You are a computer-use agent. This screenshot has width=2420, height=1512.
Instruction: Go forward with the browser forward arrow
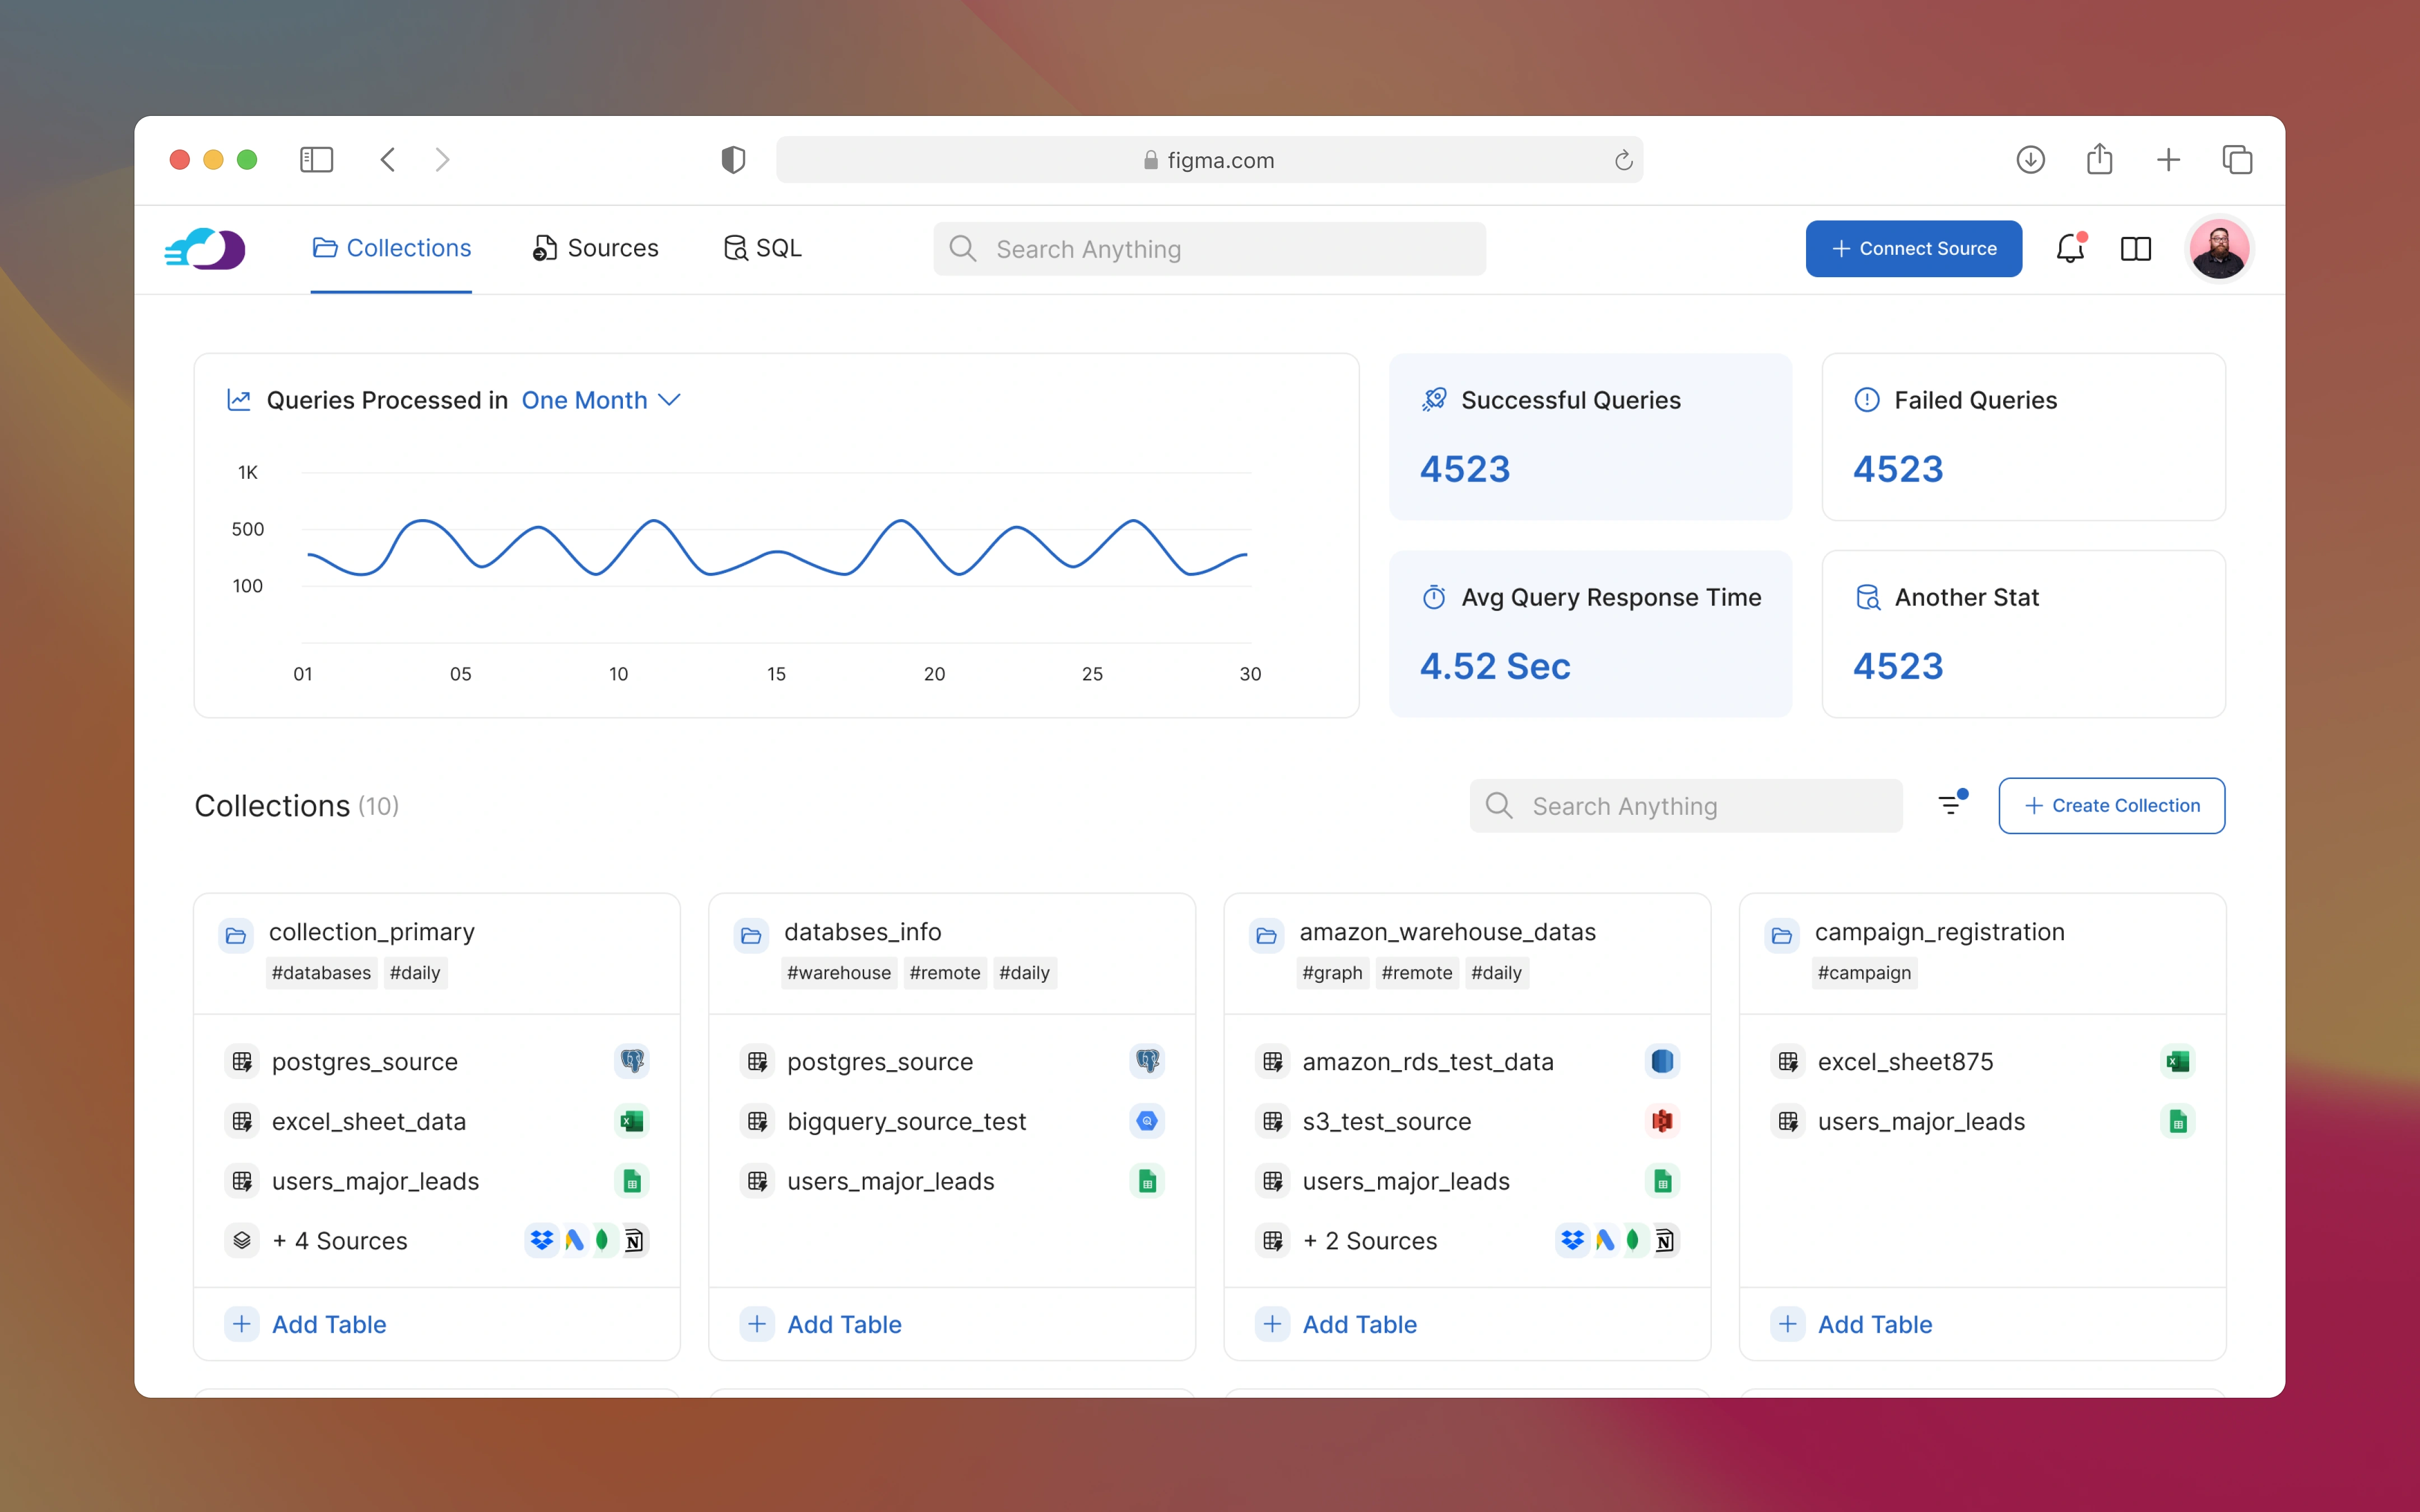442,160
